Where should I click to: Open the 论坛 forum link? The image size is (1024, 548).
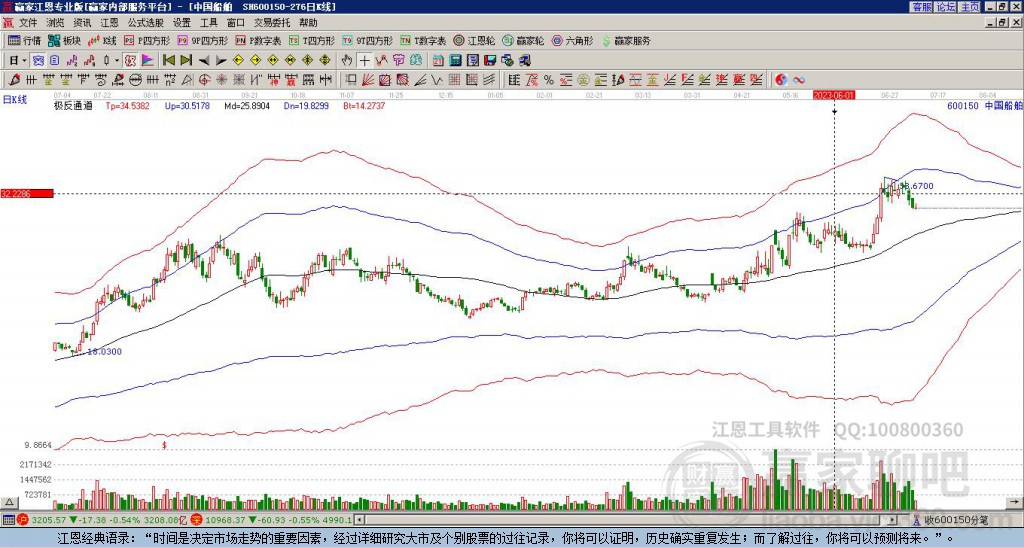tap(945, 7)
